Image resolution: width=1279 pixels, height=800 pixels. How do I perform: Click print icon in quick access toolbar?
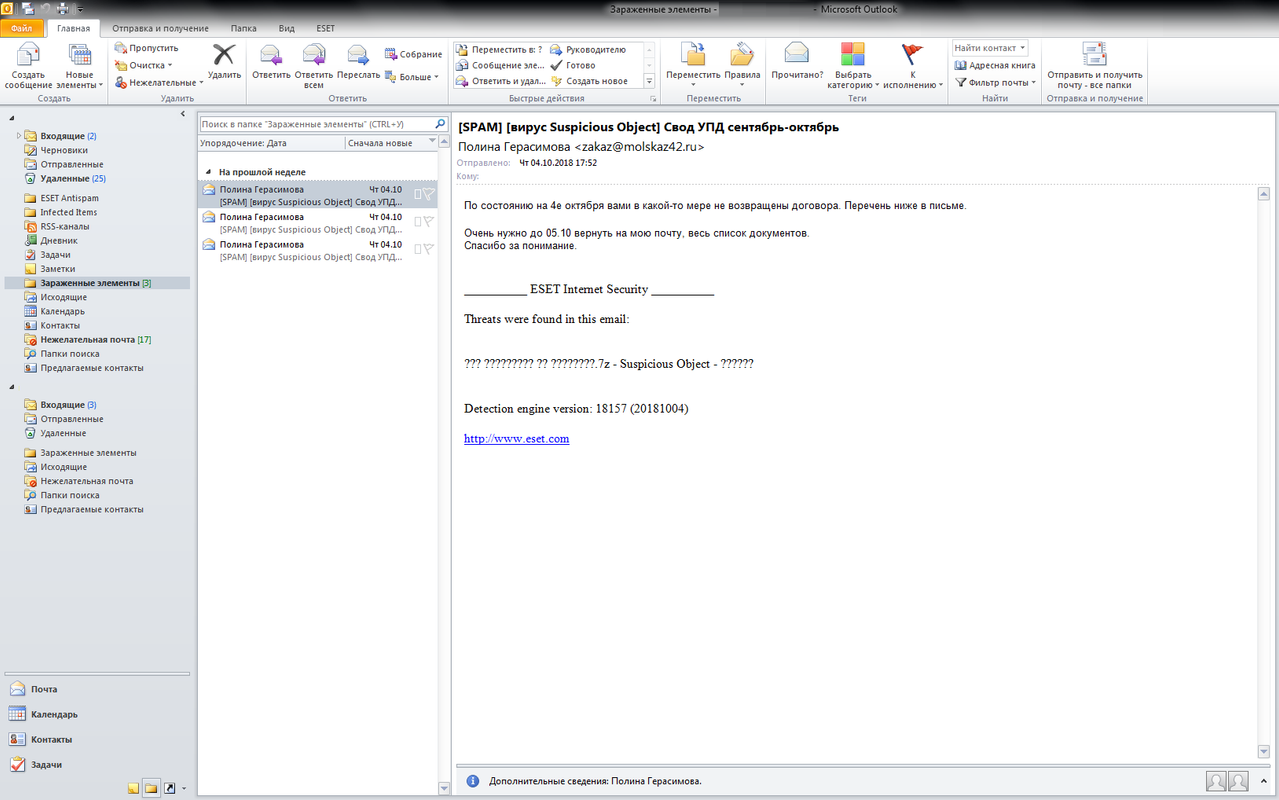(x=62, y=9)
